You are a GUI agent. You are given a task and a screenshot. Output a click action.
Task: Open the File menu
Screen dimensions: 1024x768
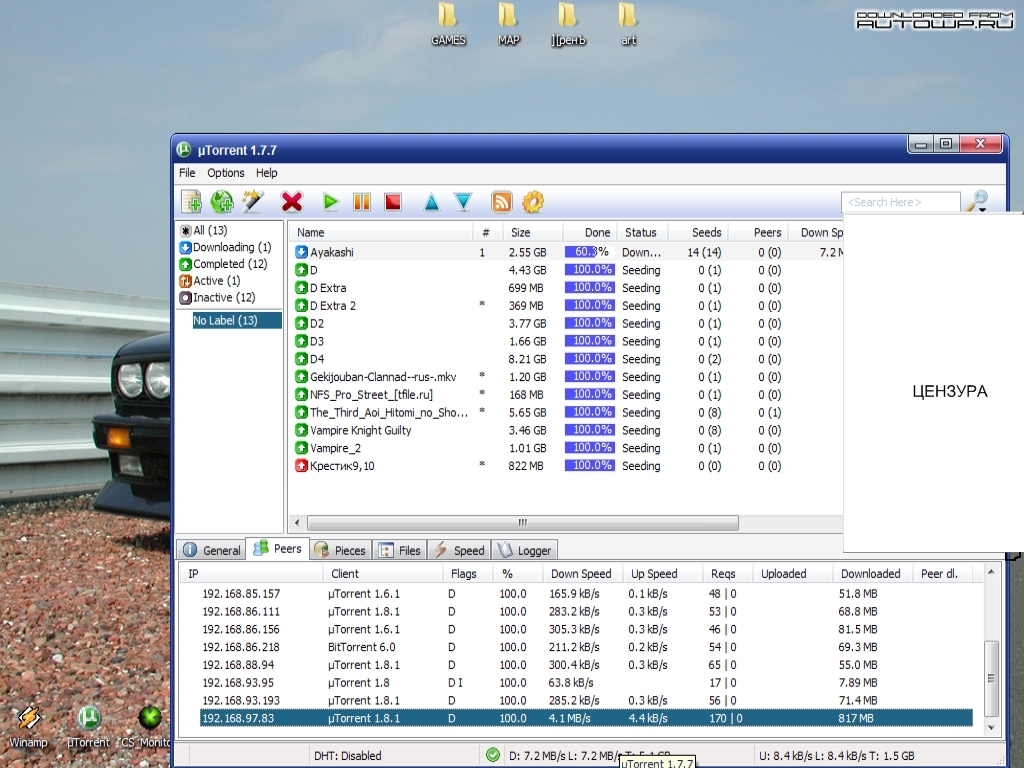click(x=187, y=173)
